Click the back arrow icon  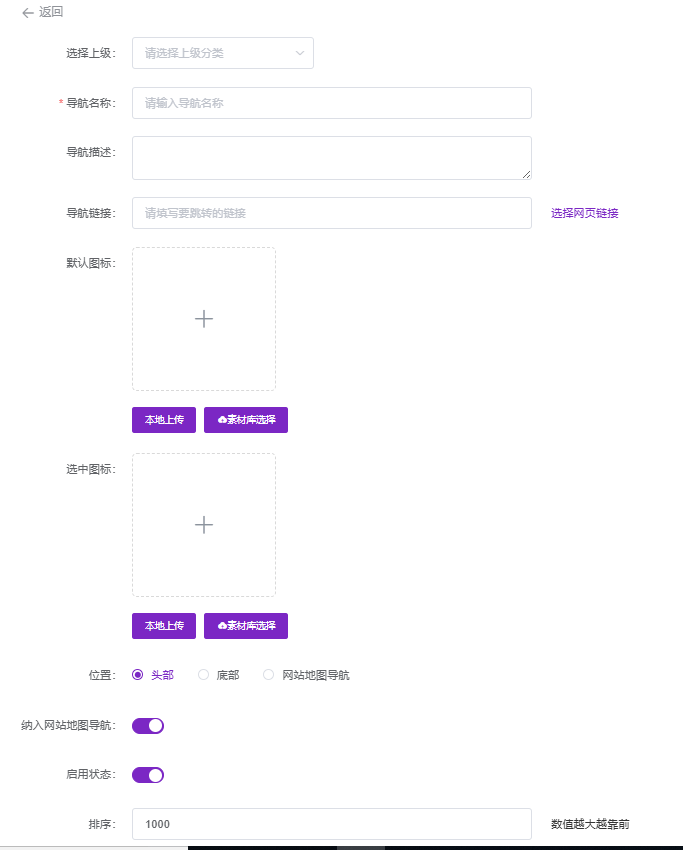click(x=27, y=13)
